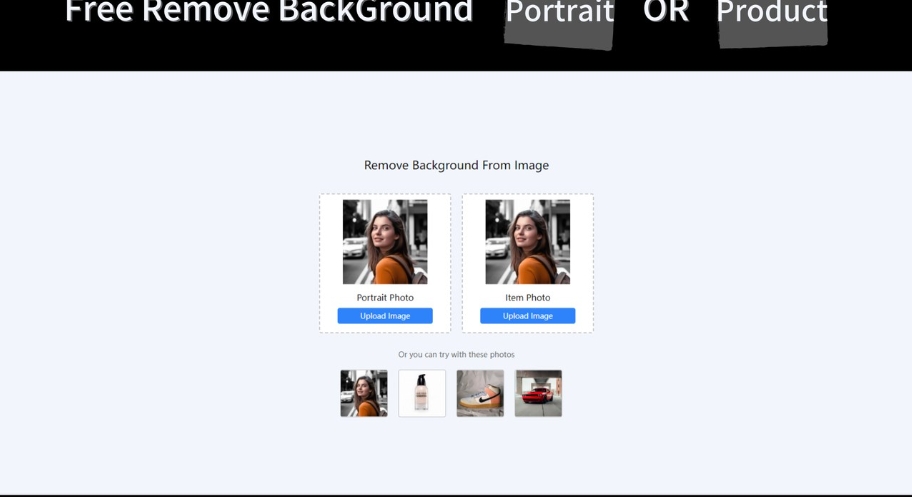Click the Item Photo preview image

click(x=527, y=242)
